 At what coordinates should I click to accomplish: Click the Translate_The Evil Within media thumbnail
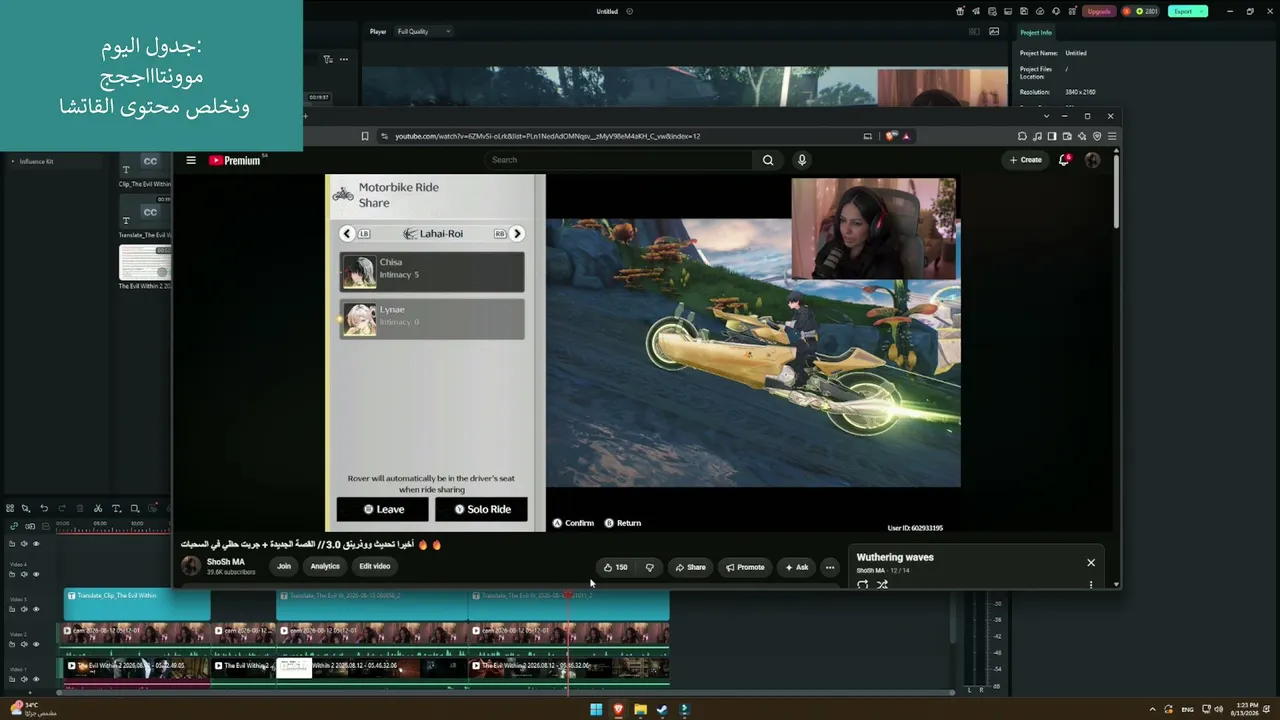pyautogui.click(x=145, y=213)
